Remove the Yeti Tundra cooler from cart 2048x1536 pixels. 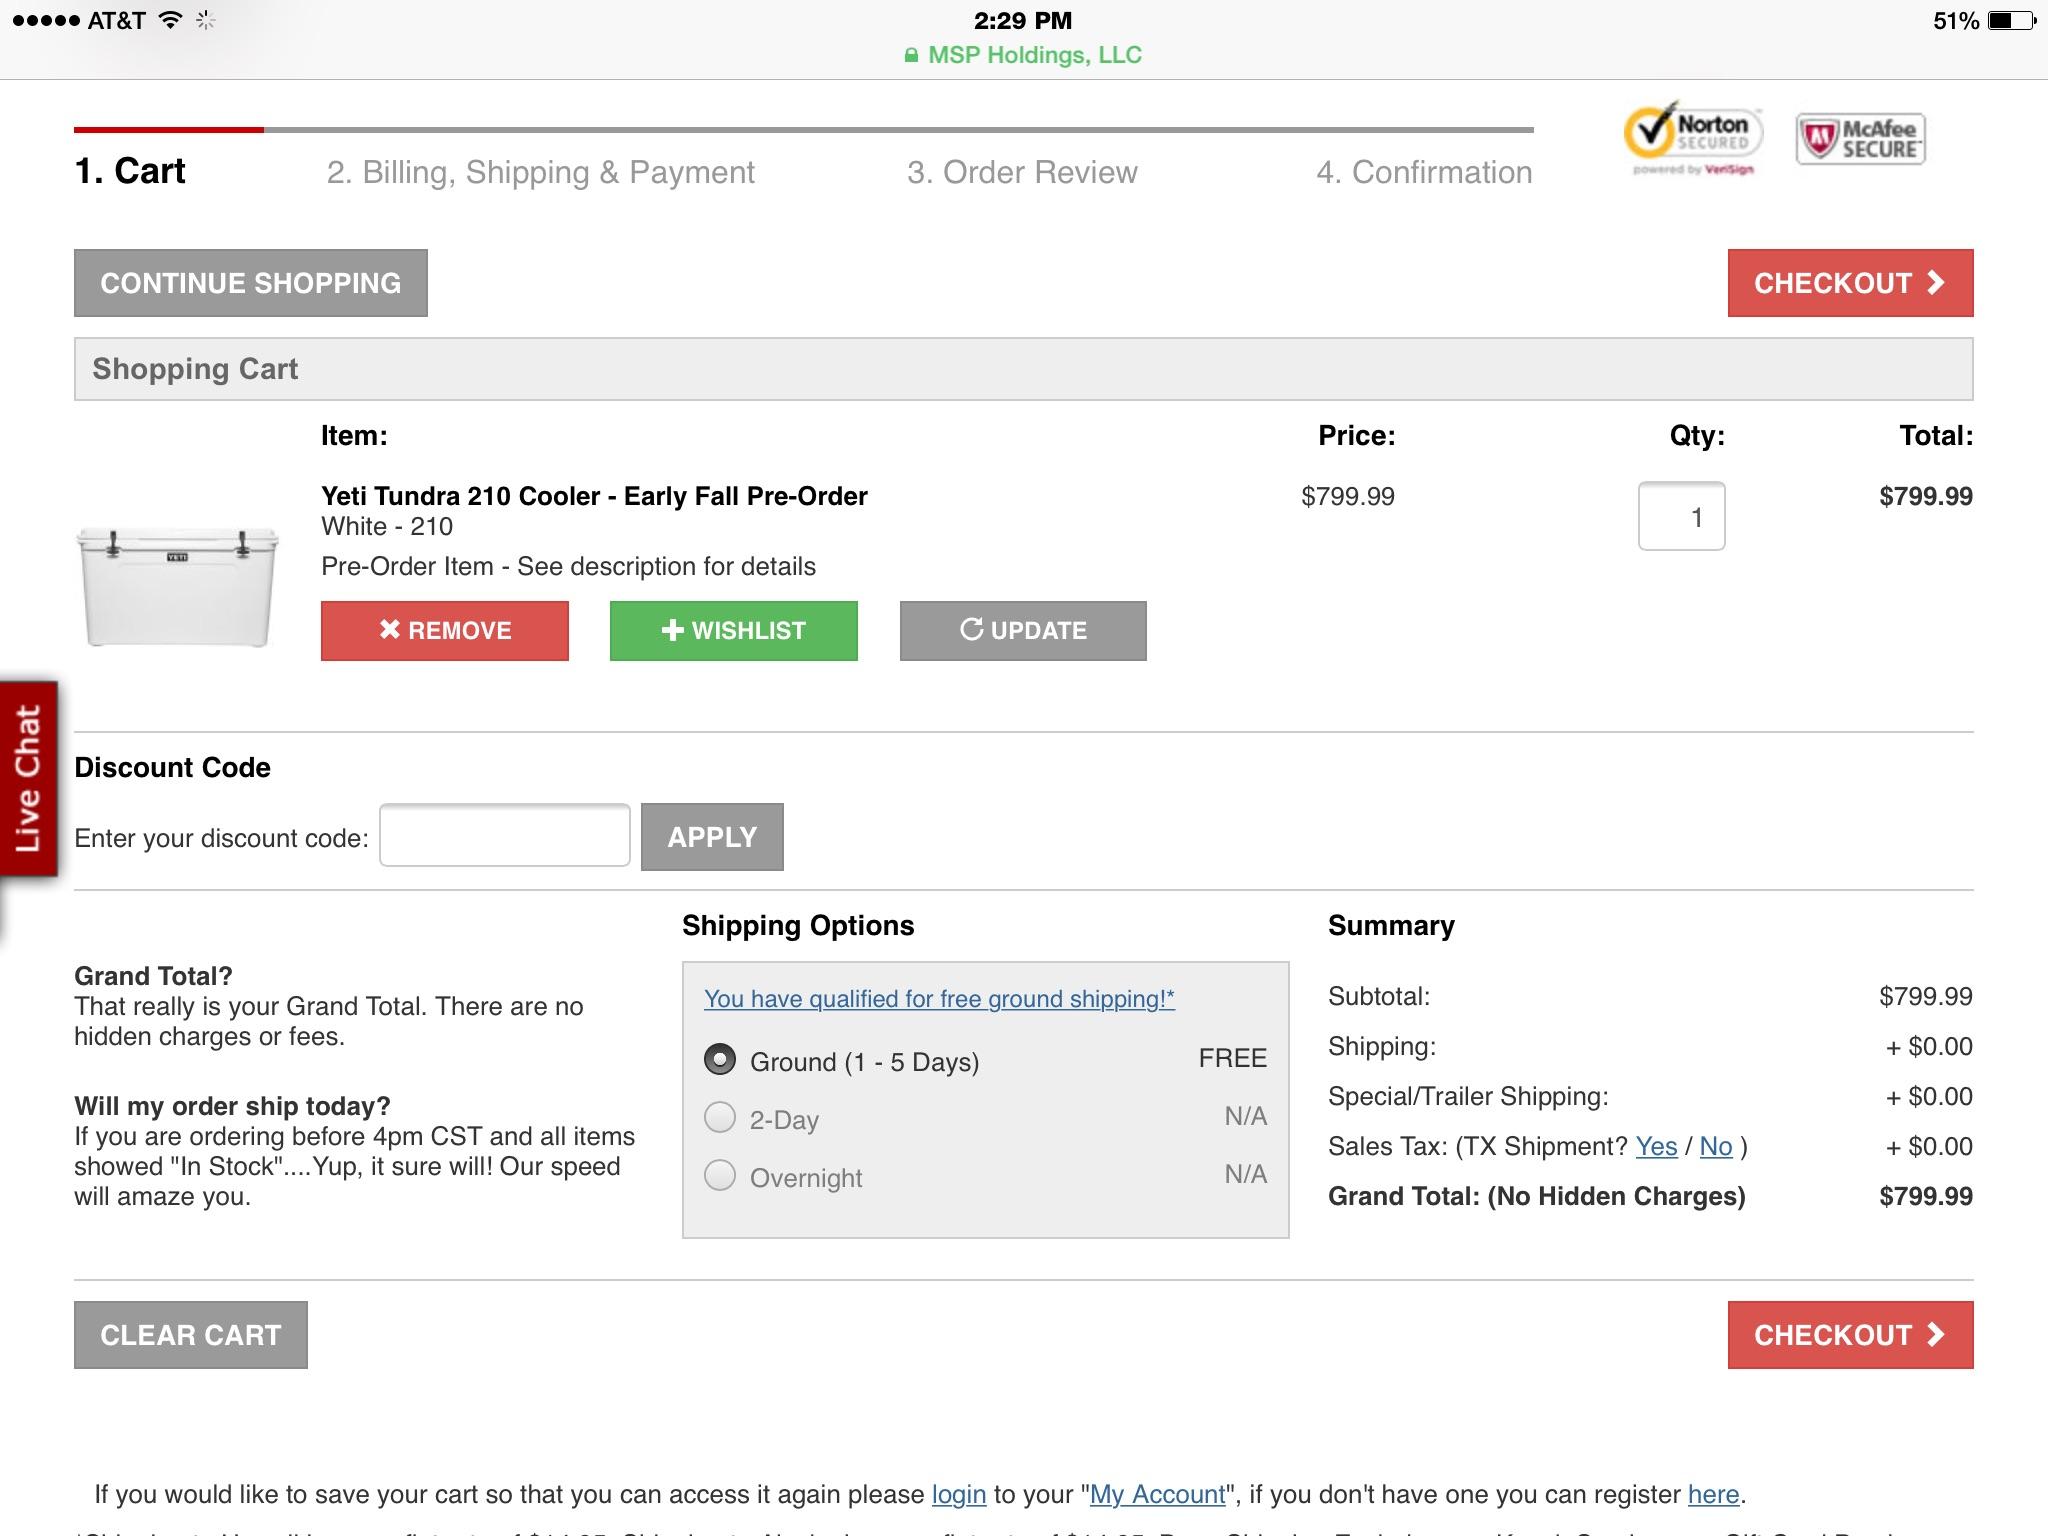pyautogui.click(x=444, y=631)
